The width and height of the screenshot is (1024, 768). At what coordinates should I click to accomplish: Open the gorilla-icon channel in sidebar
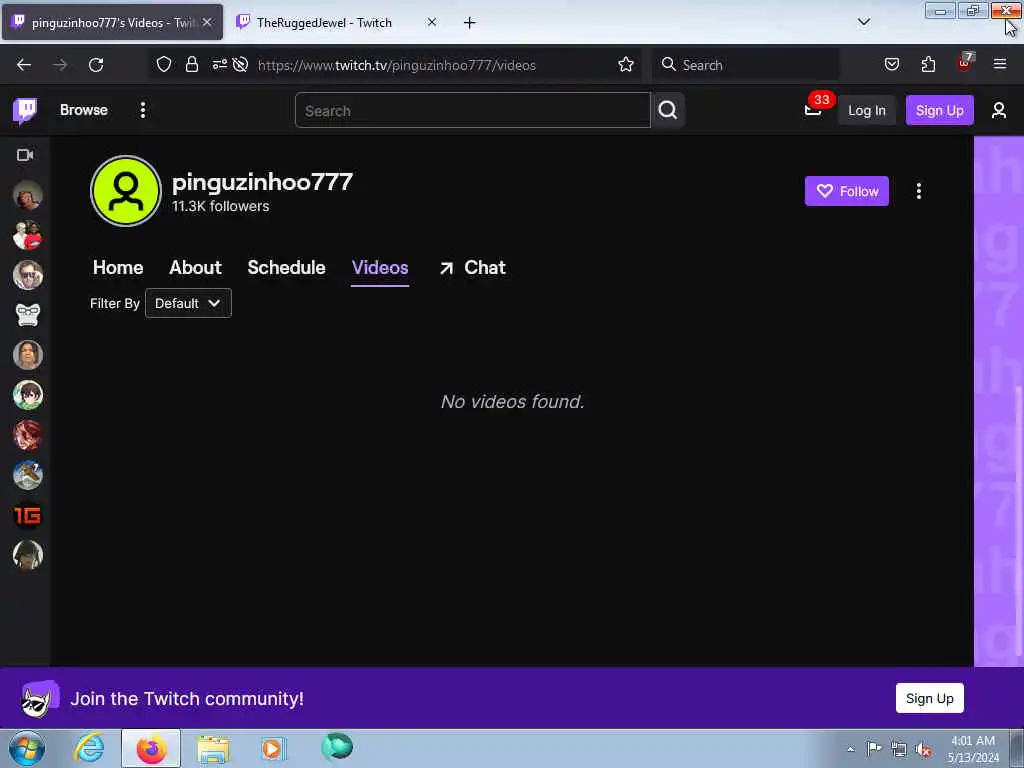(x=27, y=315)
